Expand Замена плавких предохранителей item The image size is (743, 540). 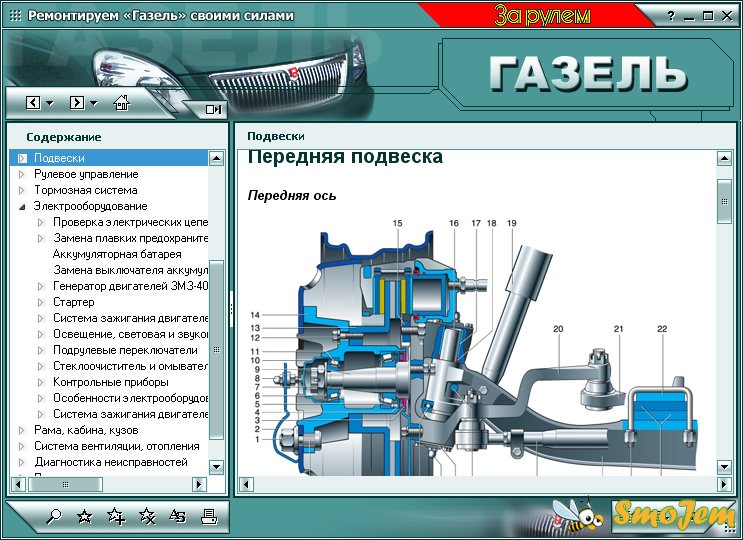click(x=41, y=238)
